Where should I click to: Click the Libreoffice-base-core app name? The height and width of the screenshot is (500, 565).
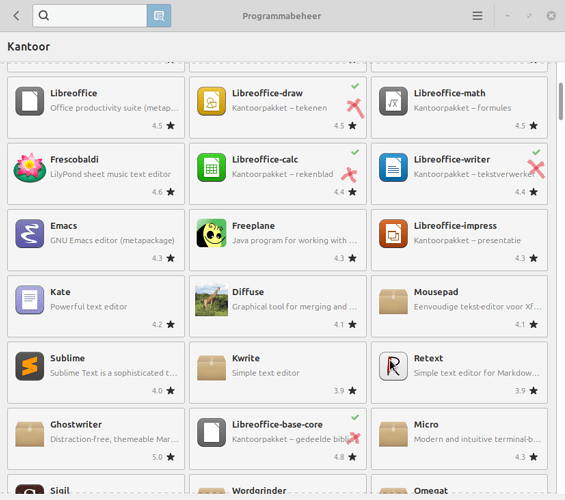pyautogui.click(x=277, y=424)
